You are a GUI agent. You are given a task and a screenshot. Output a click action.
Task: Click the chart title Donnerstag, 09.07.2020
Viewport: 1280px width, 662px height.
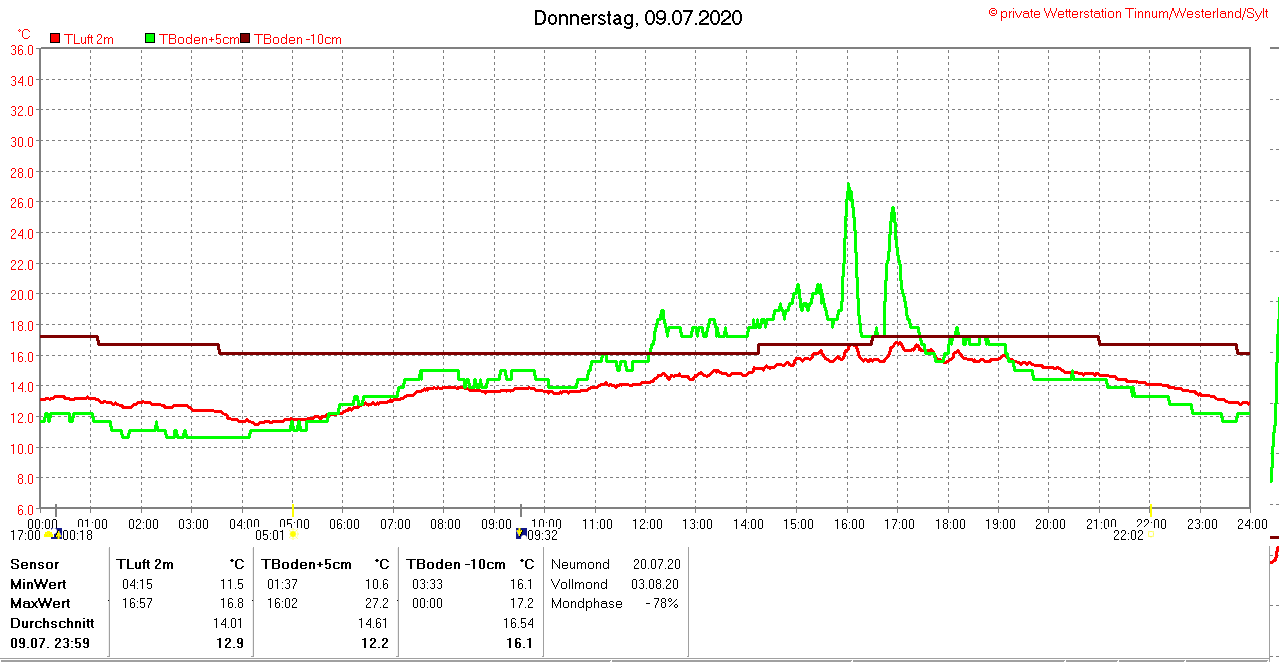(637, 18)
